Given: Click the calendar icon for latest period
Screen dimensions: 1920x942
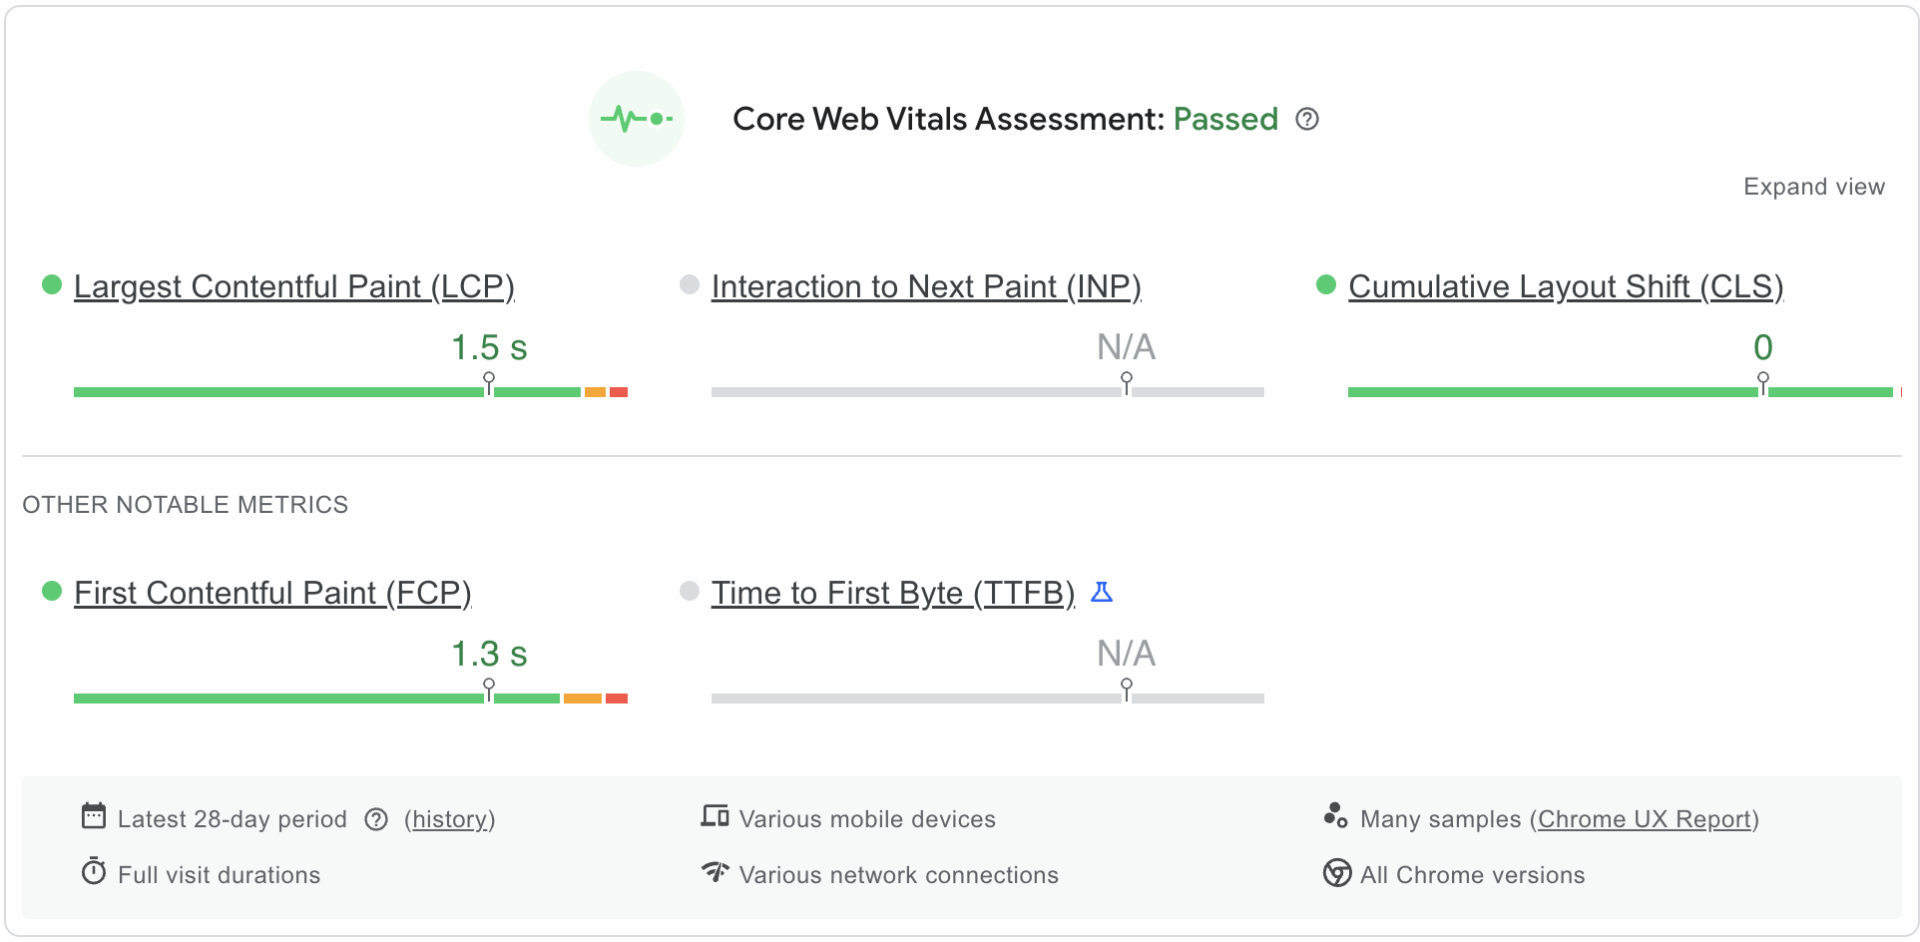Looking at the screenshot, I should coord(93,817).
